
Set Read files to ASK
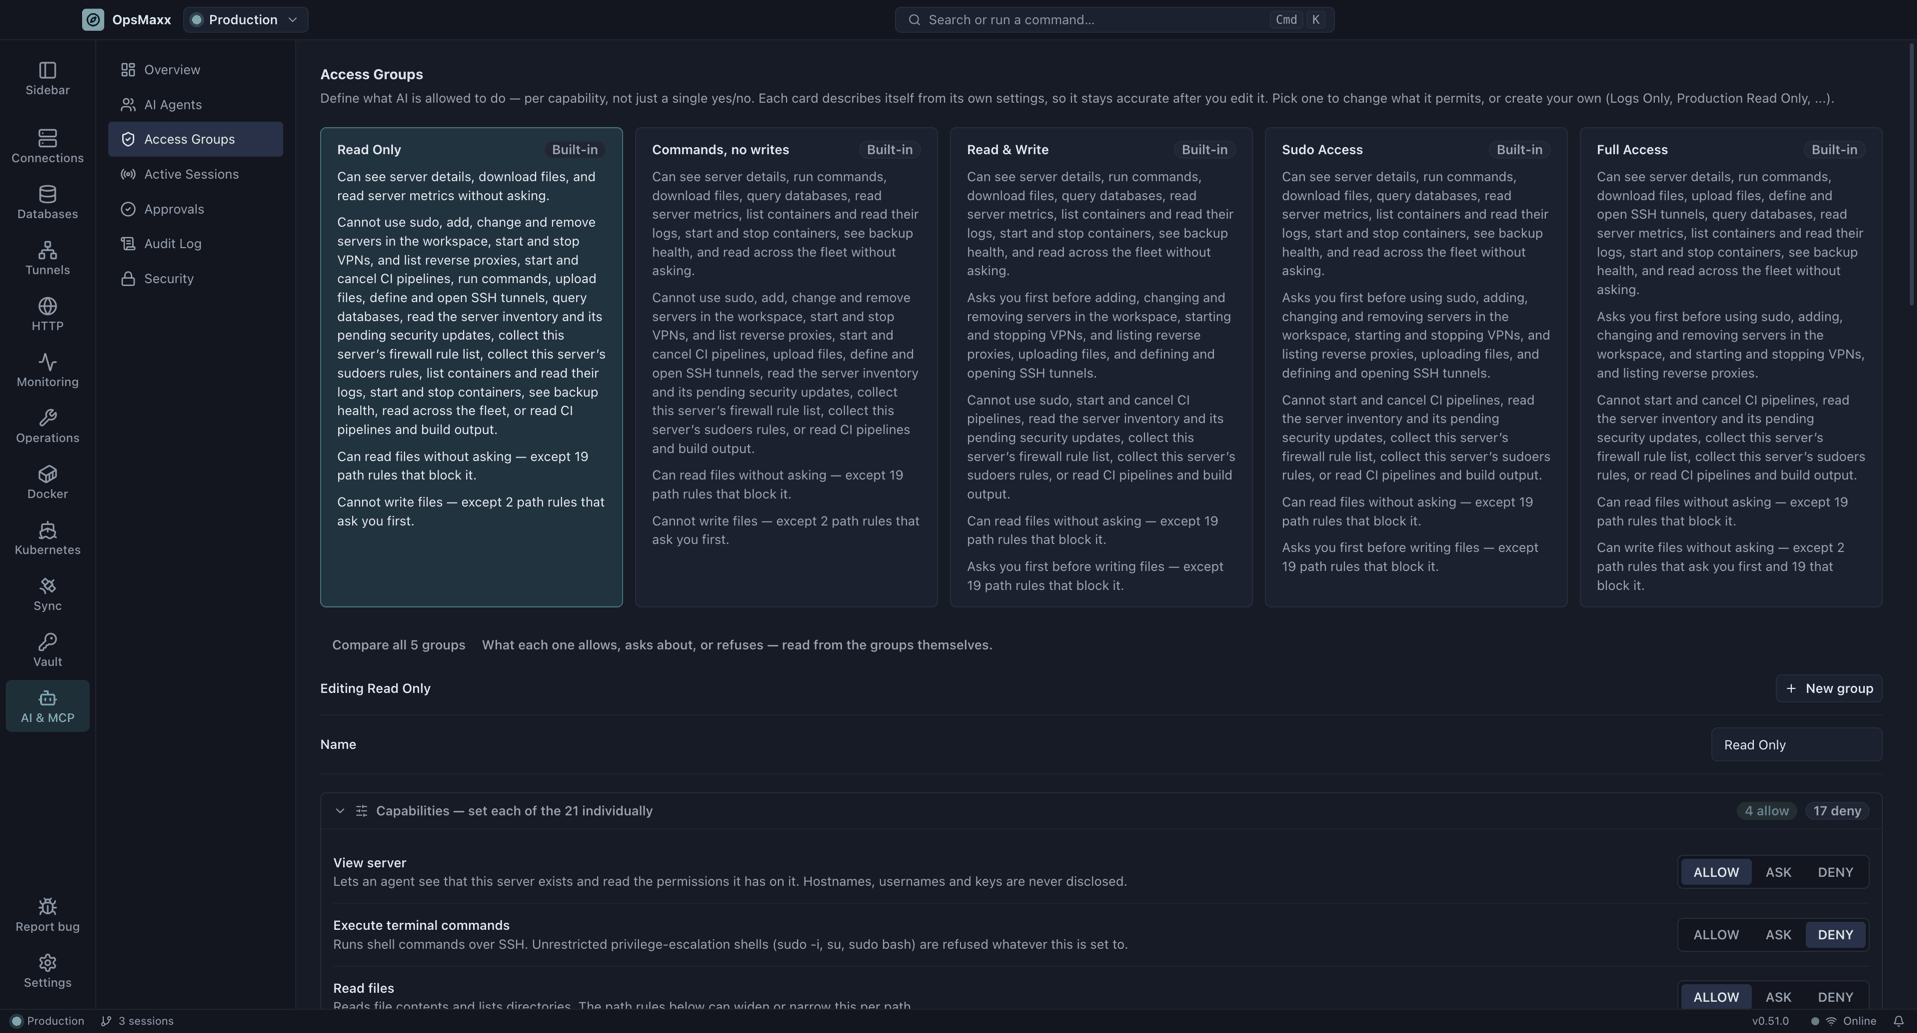[x=1778, y=997]
